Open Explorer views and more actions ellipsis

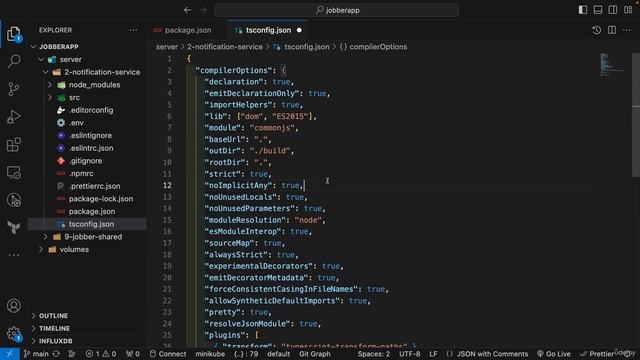tap(133, 30)
